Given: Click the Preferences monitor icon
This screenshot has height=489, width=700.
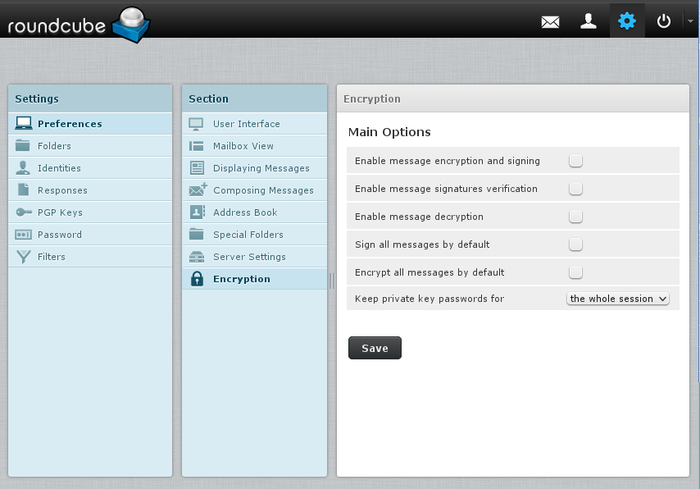Looking at the screenshot, I should 23,123.
